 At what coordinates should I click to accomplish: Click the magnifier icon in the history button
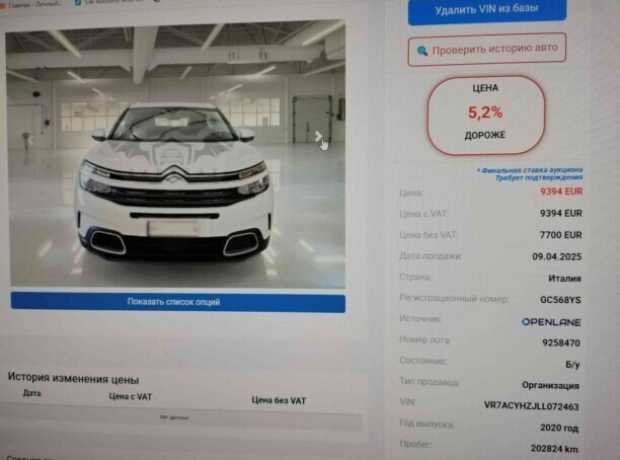point(422,51)
